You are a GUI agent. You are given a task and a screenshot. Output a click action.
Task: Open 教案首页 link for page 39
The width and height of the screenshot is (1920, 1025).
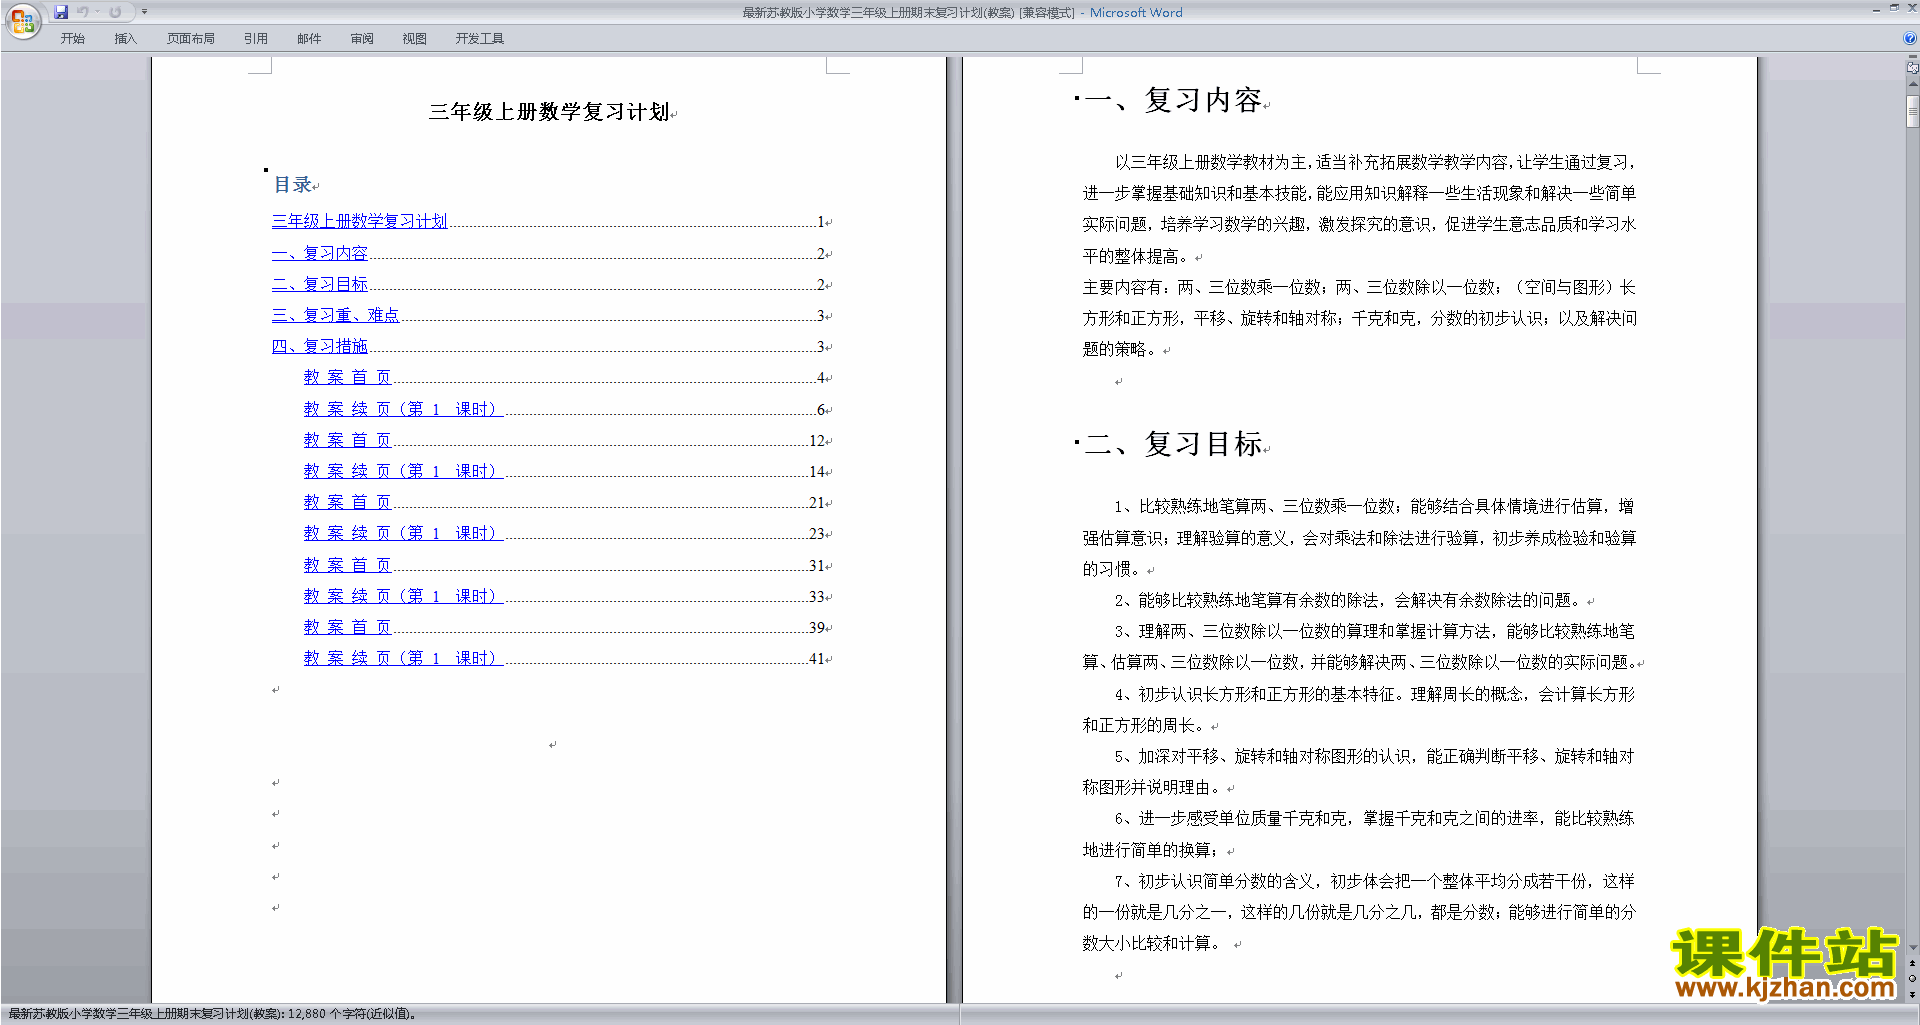coord(347,627)
